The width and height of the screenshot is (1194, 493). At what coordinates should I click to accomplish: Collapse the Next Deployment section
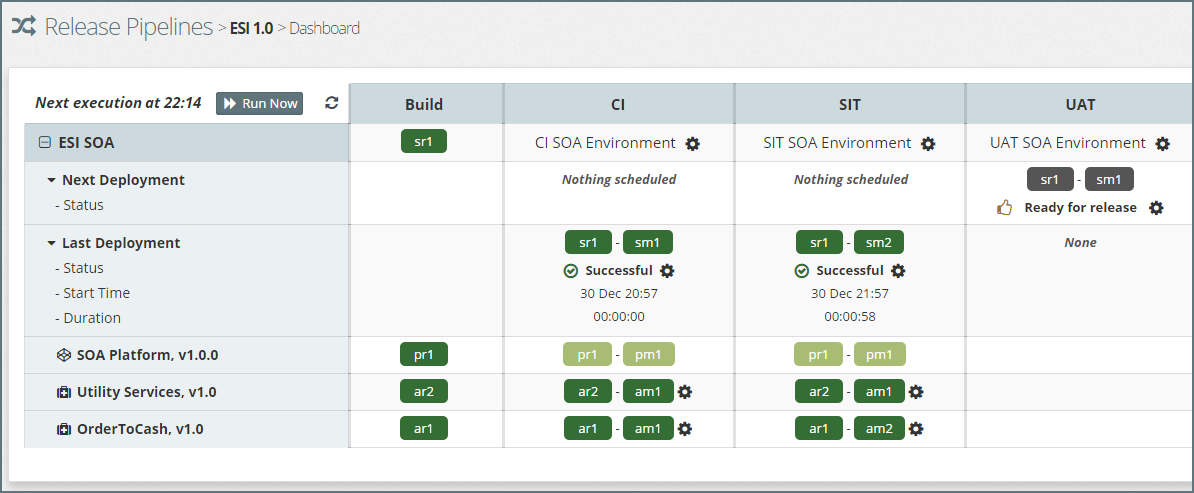click(51, 181)
